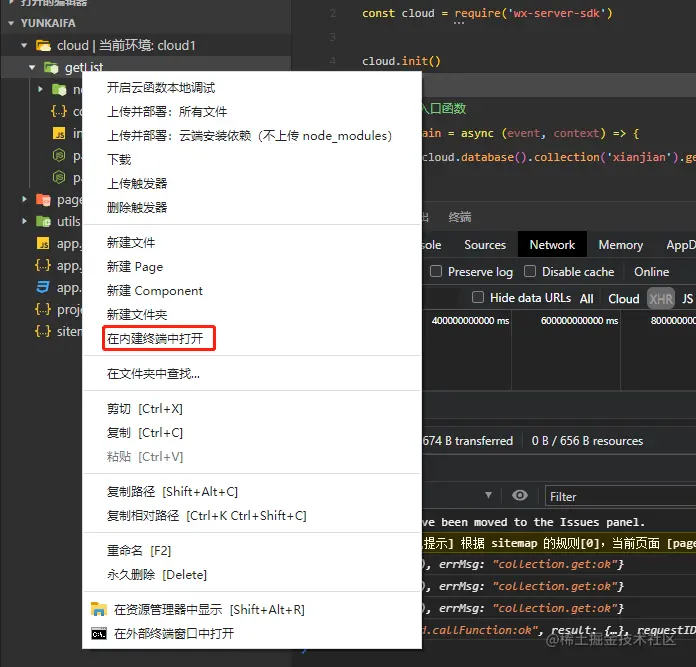
Task: Click the pages folder icon
Action: pos(43,200)
